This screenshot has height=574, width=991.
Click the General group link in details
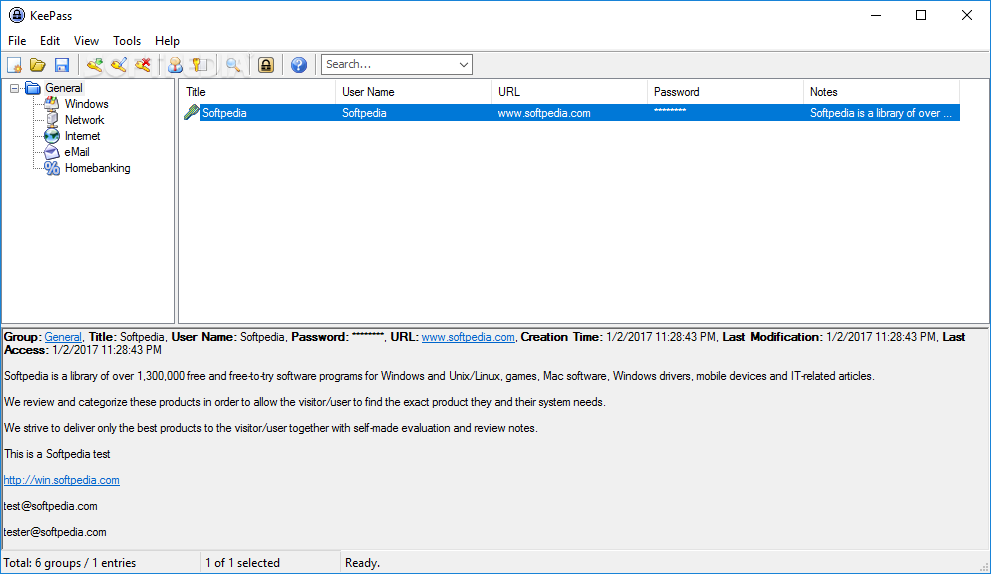pyautogui.click(x=63, y=337)
